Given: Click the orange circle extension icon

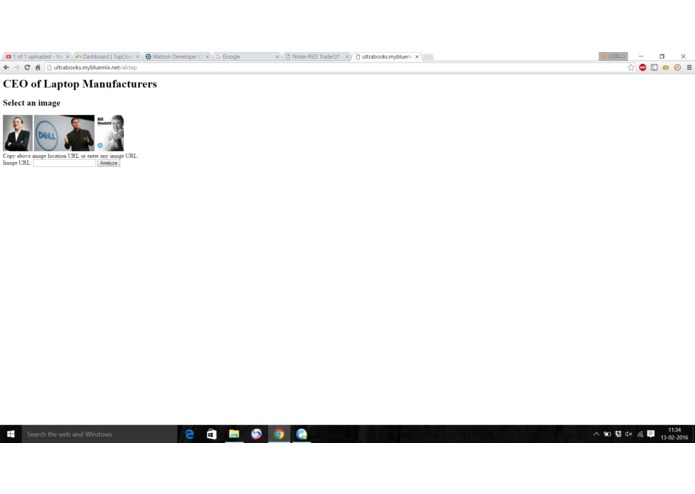Looking at the screenshot, I should (677, 67).
